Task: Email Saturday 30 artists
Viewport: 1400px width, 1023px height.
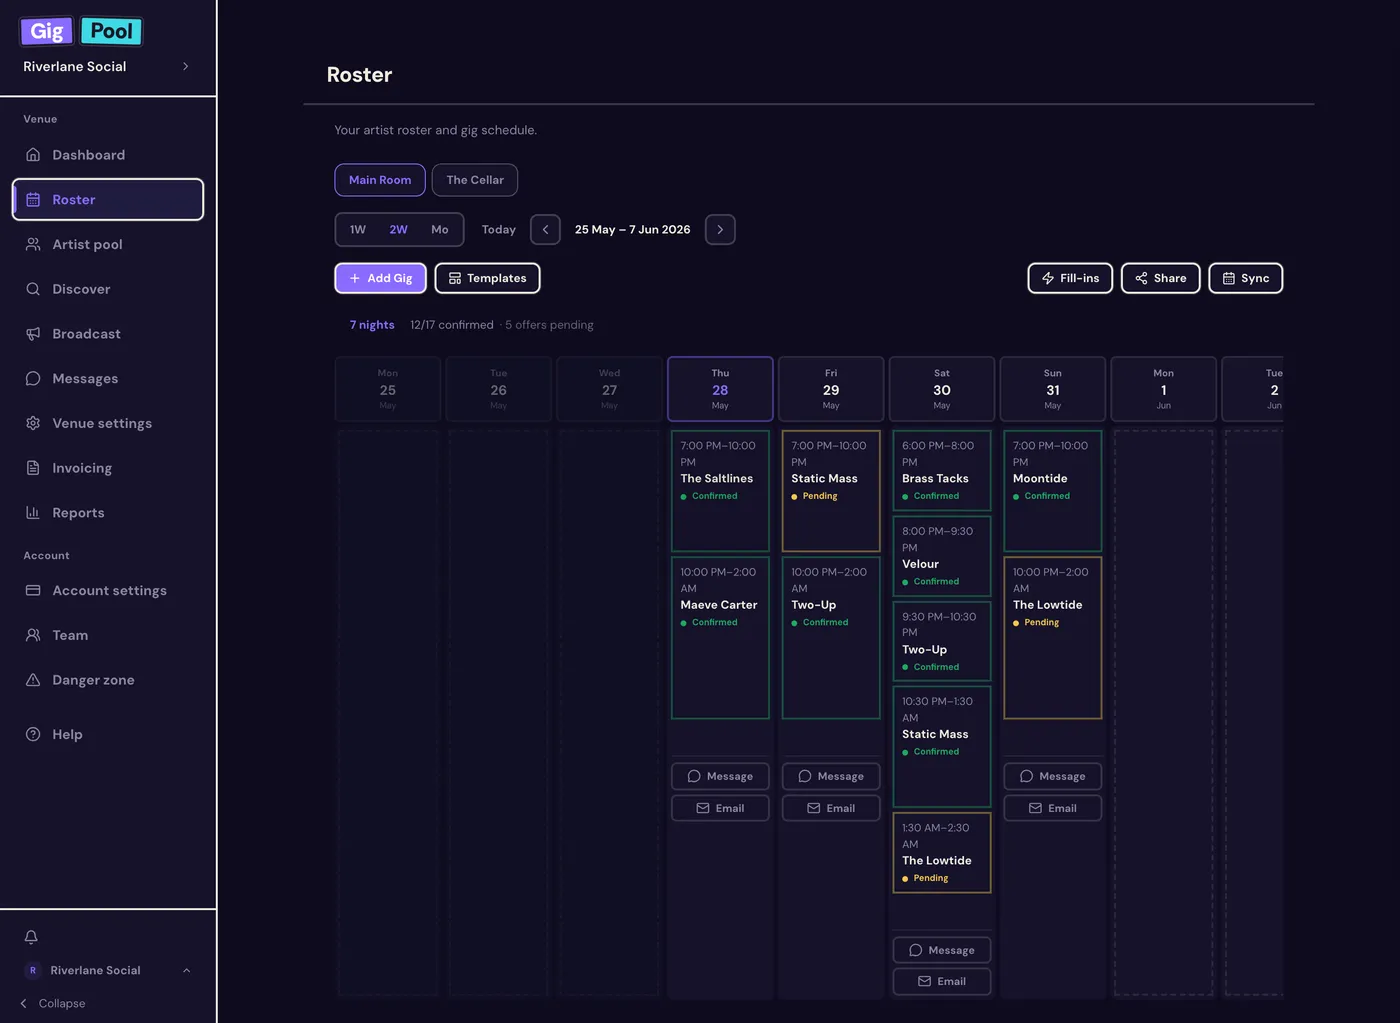Action: tap(942, 981)
